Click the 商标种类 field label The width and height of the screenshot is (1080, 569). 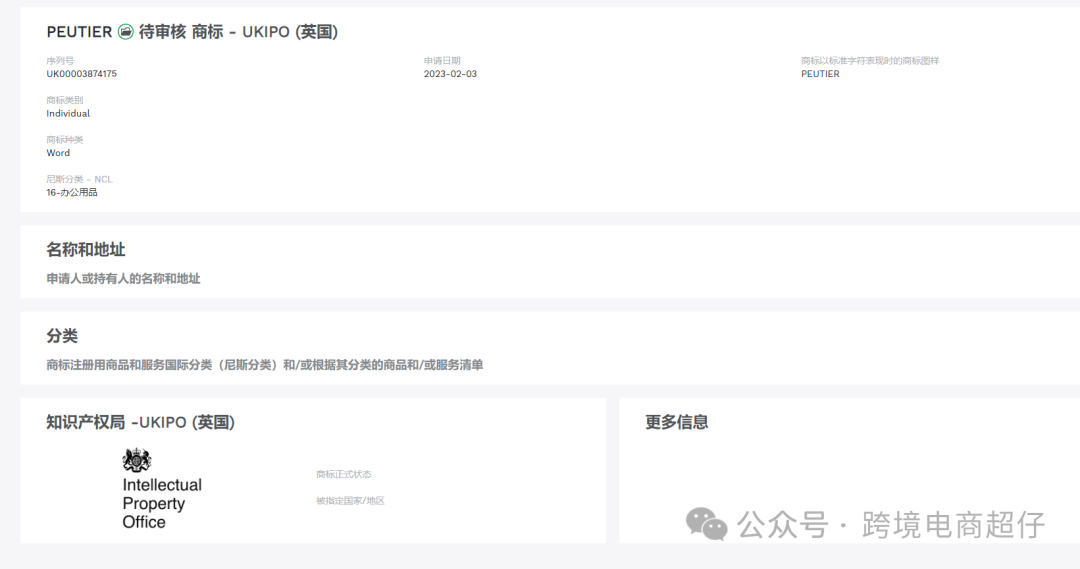point(65,140)
